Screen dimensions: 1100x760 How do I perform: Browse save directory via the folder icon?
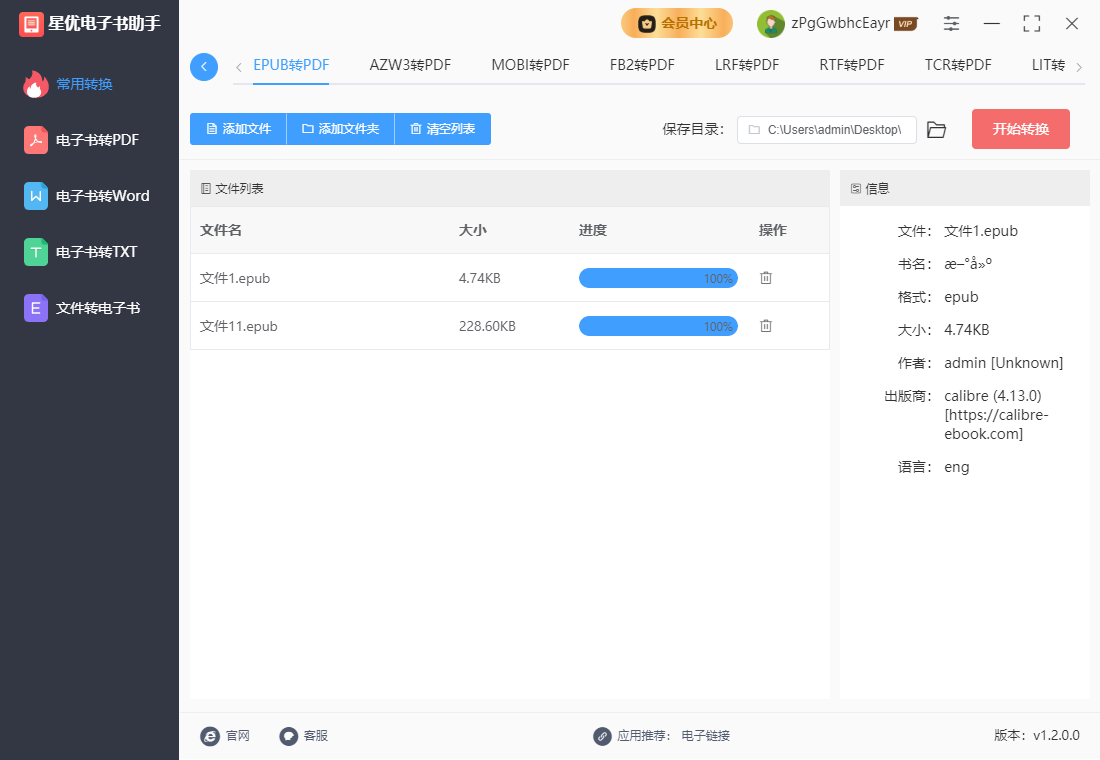coord(936,129)
